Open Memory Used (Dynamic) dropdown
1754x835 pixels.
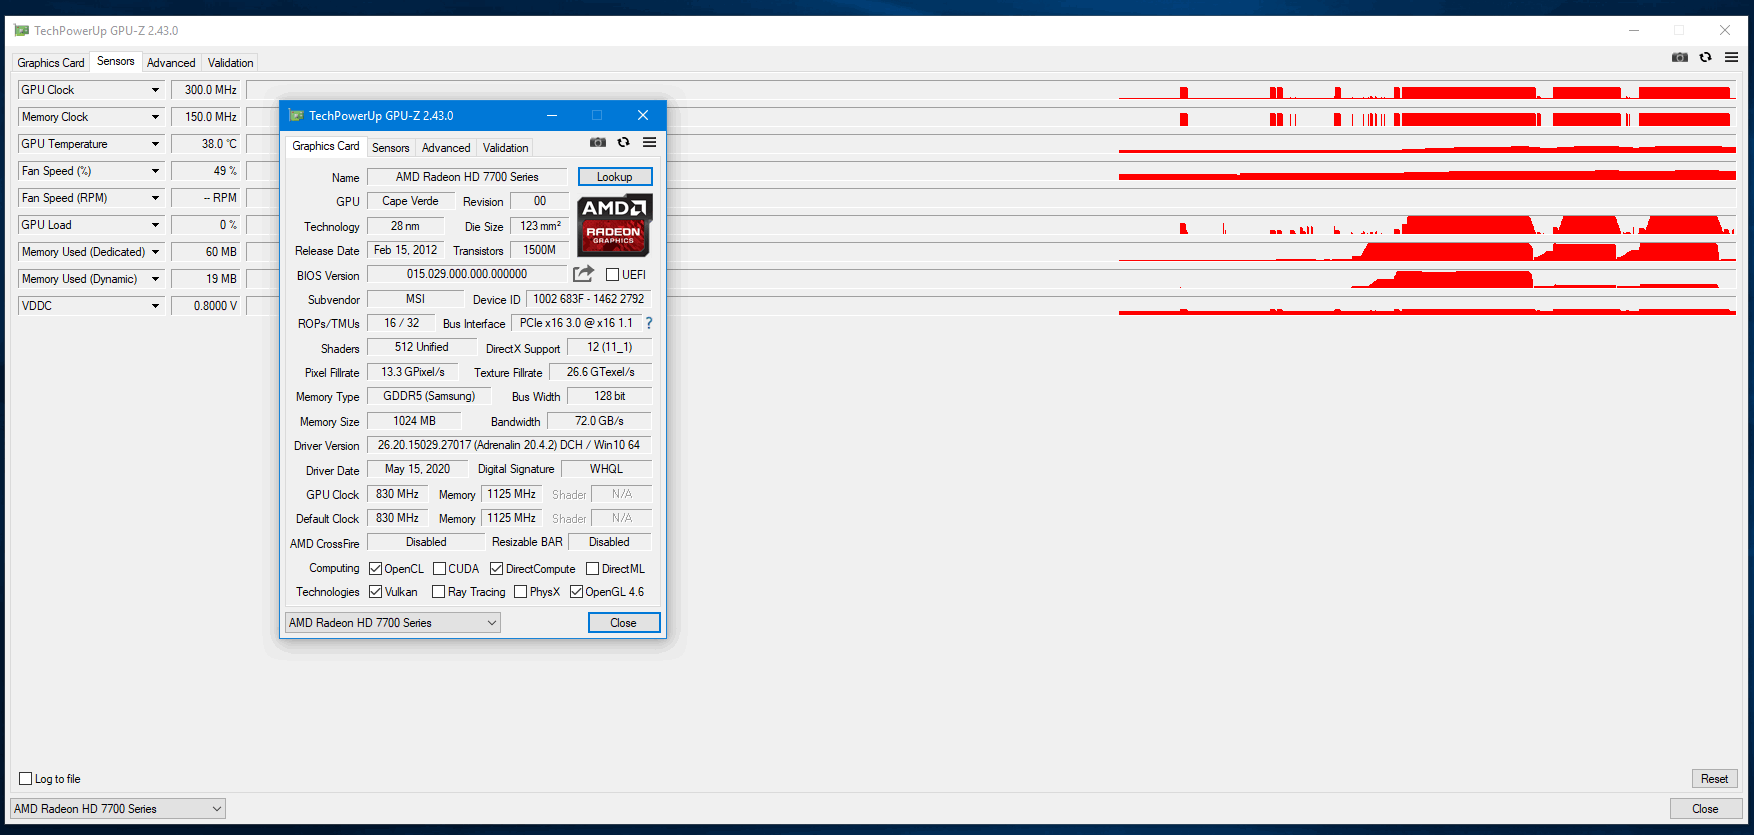[x=155, y=279]
